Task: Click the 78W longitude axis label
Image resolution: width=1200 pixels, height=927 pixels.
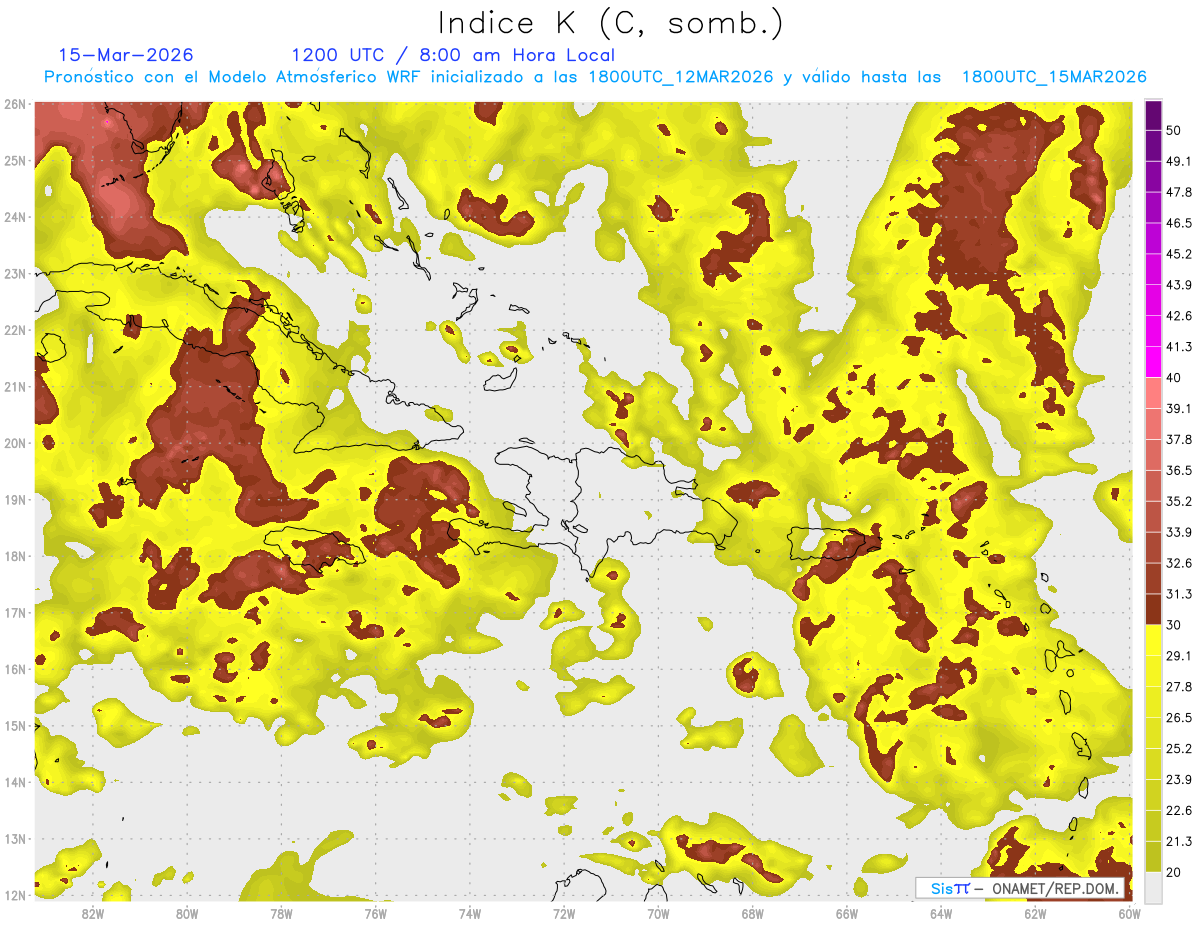Action: (281, 914)
